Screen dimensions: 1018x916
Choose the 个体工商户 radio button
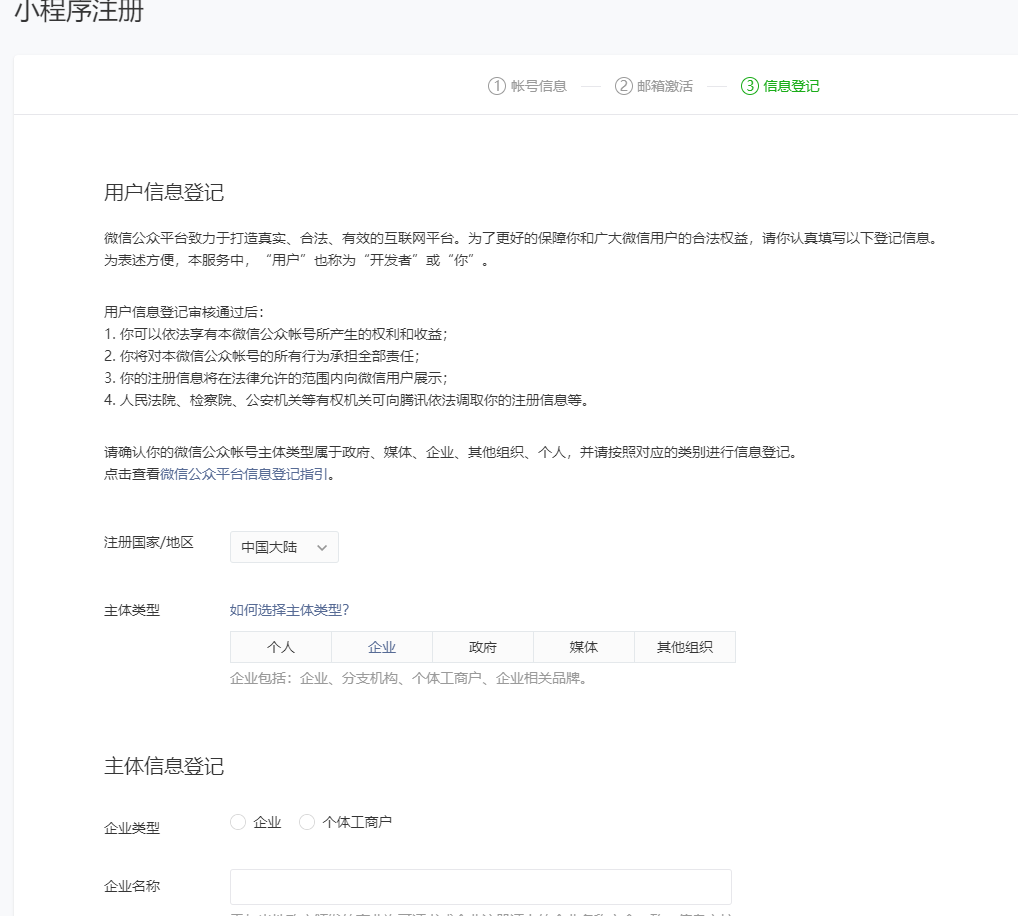(x=307, y=822)
